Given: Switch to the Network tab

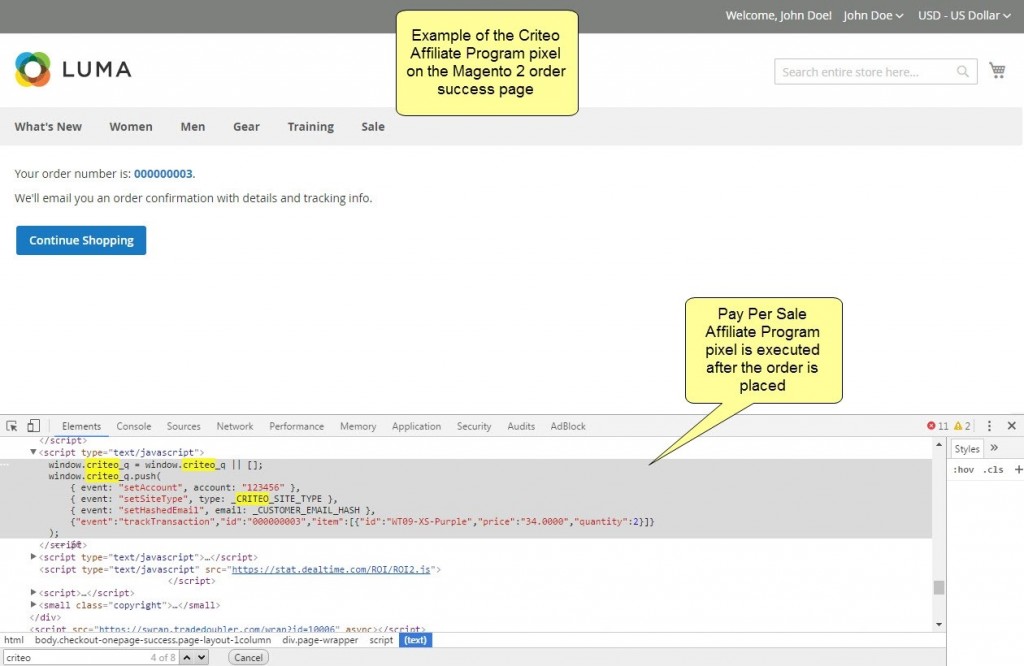Looking at the screenshot, I should [234, 426].
